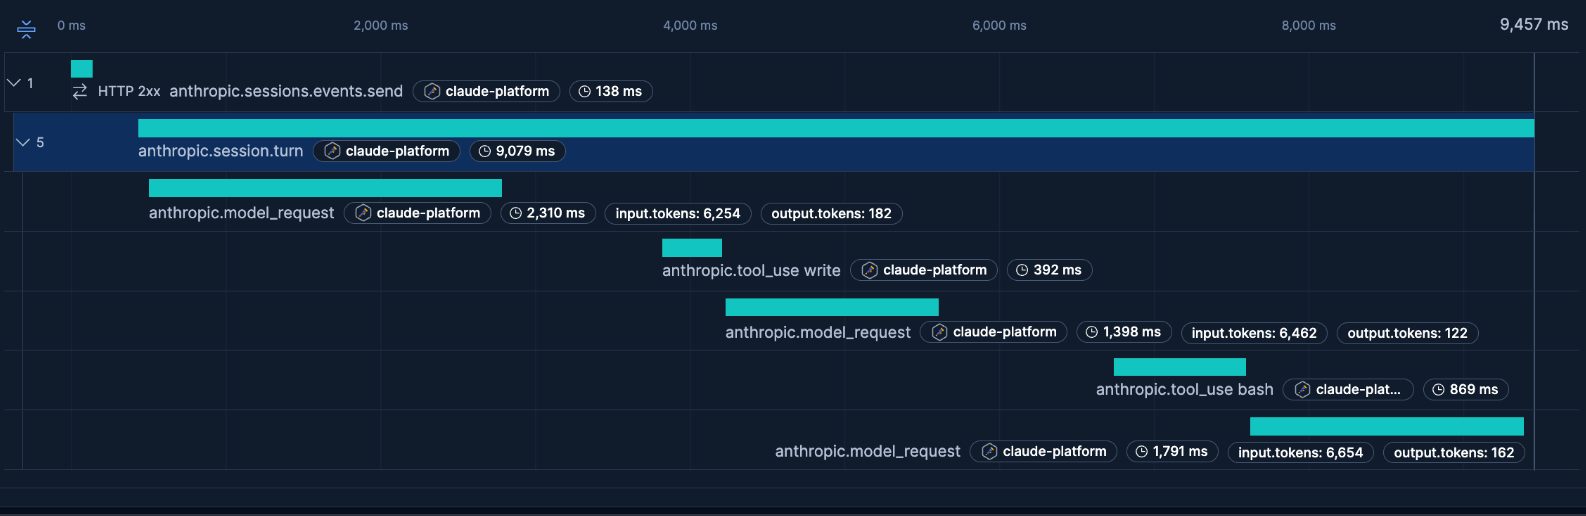Image resolution: width=1586 pixels, height=516 pixels.
Task: Click the 392 ms duration badge
Action: coord(1050,270)
